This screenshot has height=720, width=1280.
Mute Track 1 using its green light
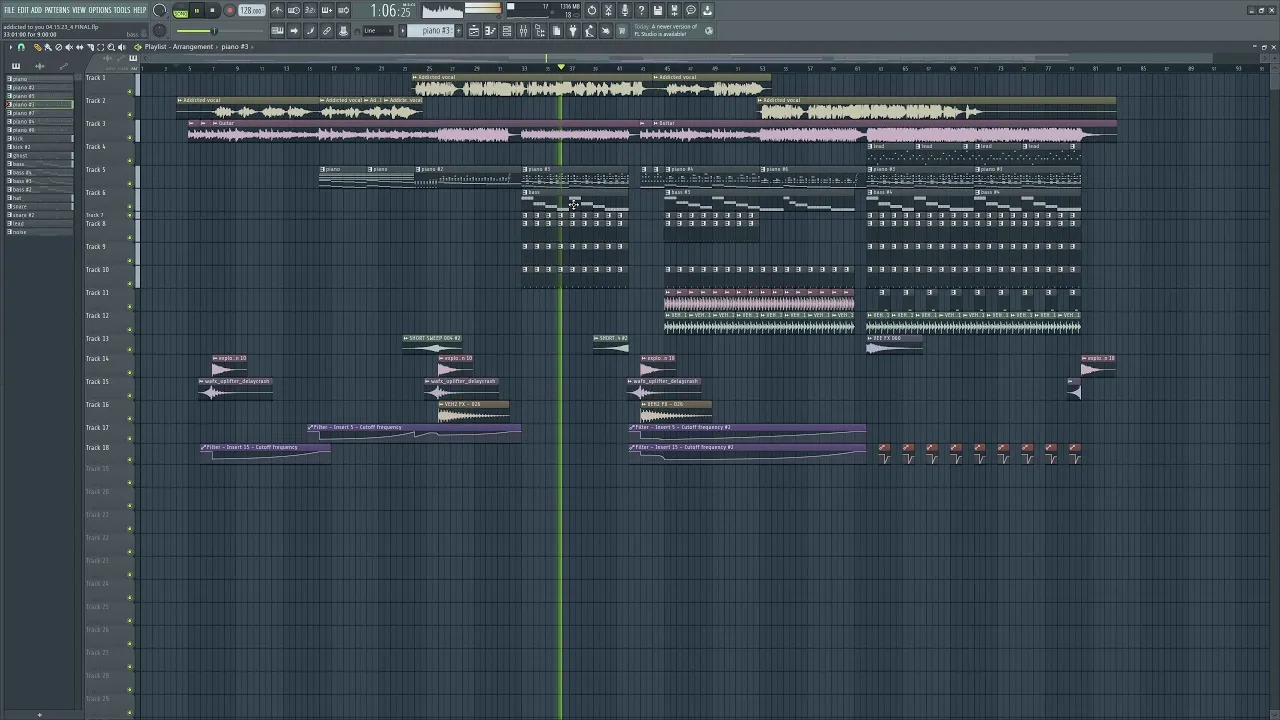coord(130,91)
